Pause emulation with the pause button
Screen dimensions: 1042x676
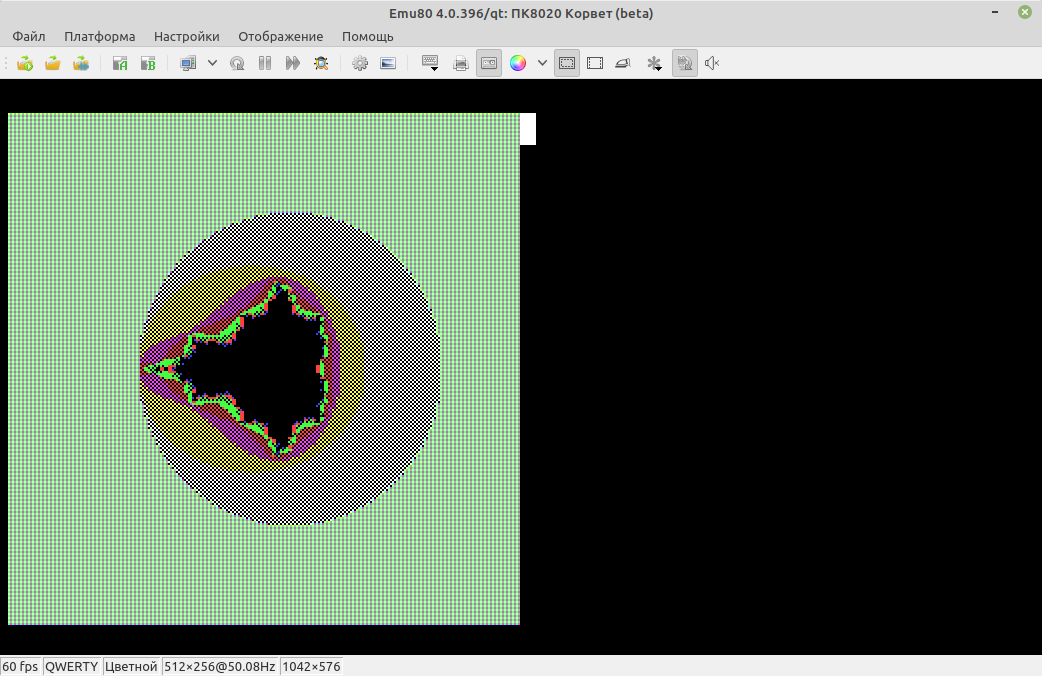[265, 63]
